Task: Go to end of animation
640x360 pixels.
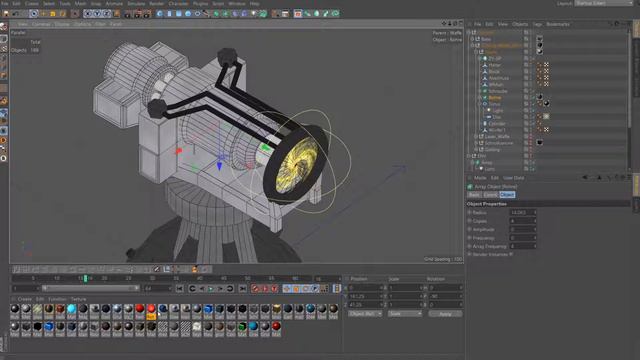Action: [243, 289]
